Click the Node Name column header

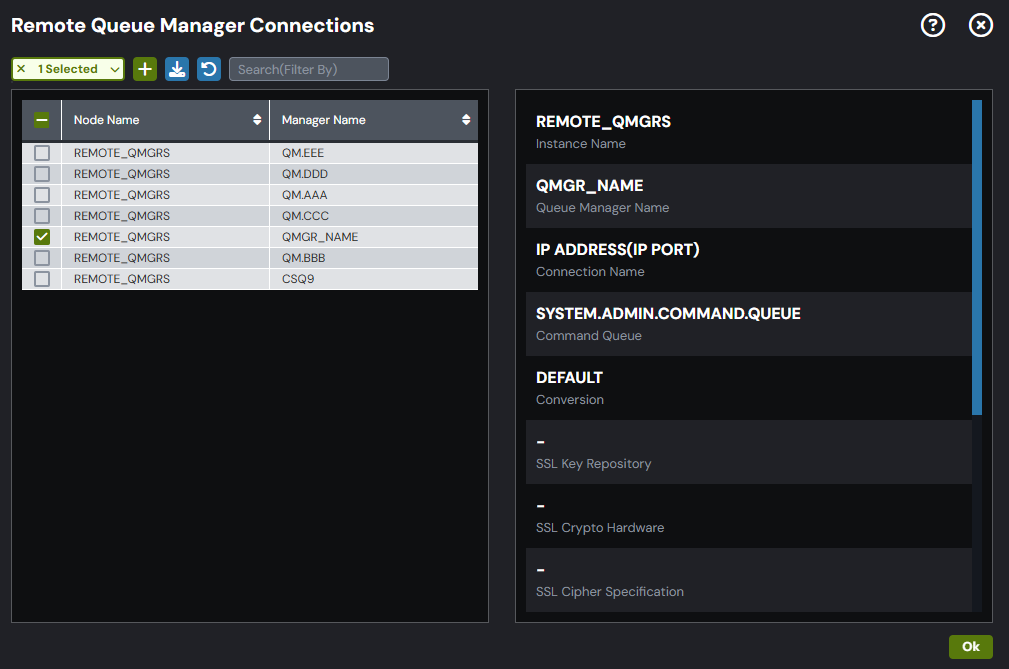pyautogui.click(x=165, y=120)
